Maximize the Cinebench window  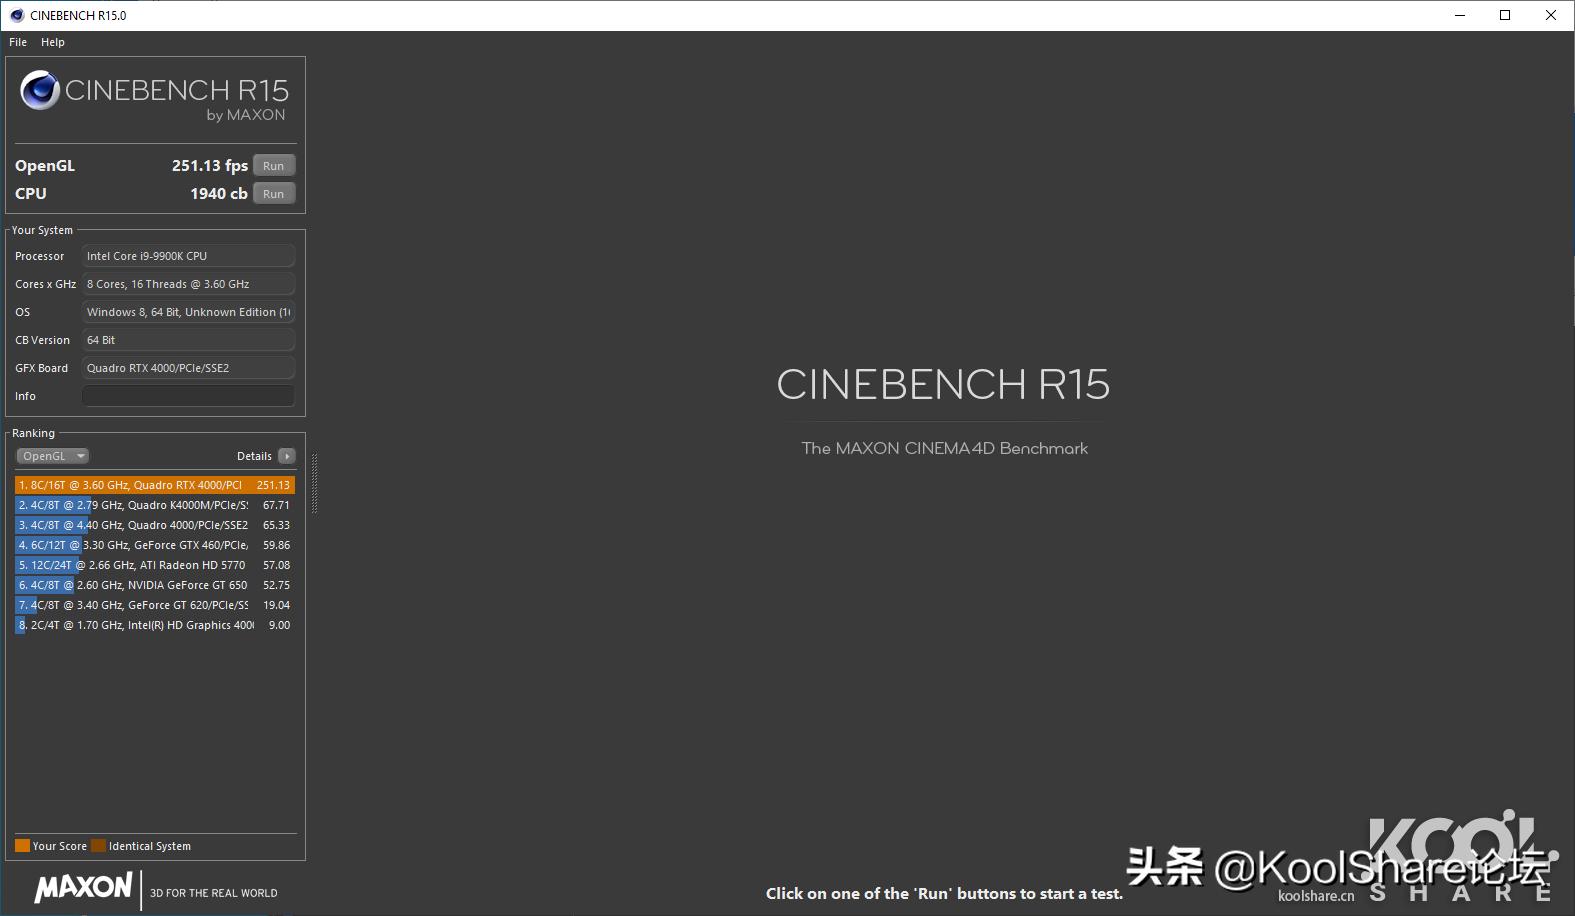[x=1505, y=15]
